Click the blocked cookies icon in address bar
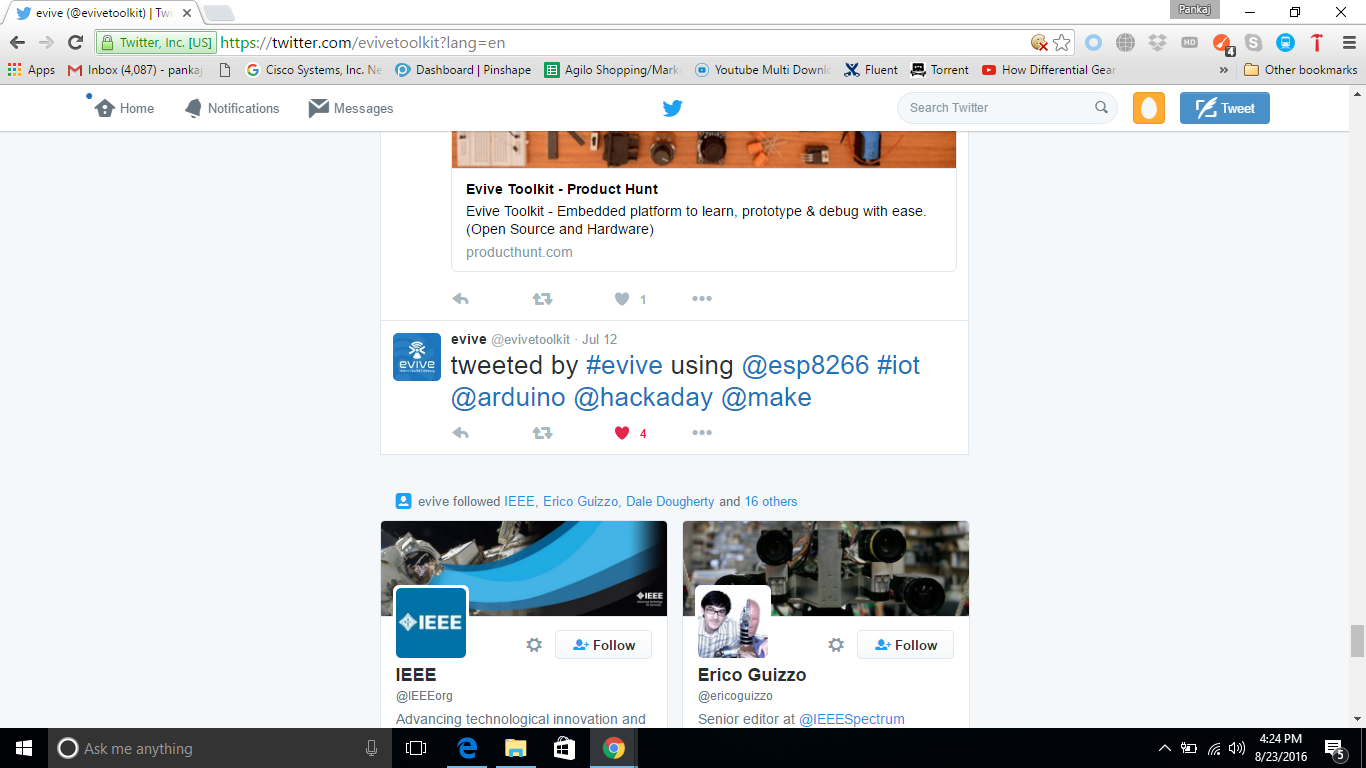The image size is (1366, 768). (1040, 43)
